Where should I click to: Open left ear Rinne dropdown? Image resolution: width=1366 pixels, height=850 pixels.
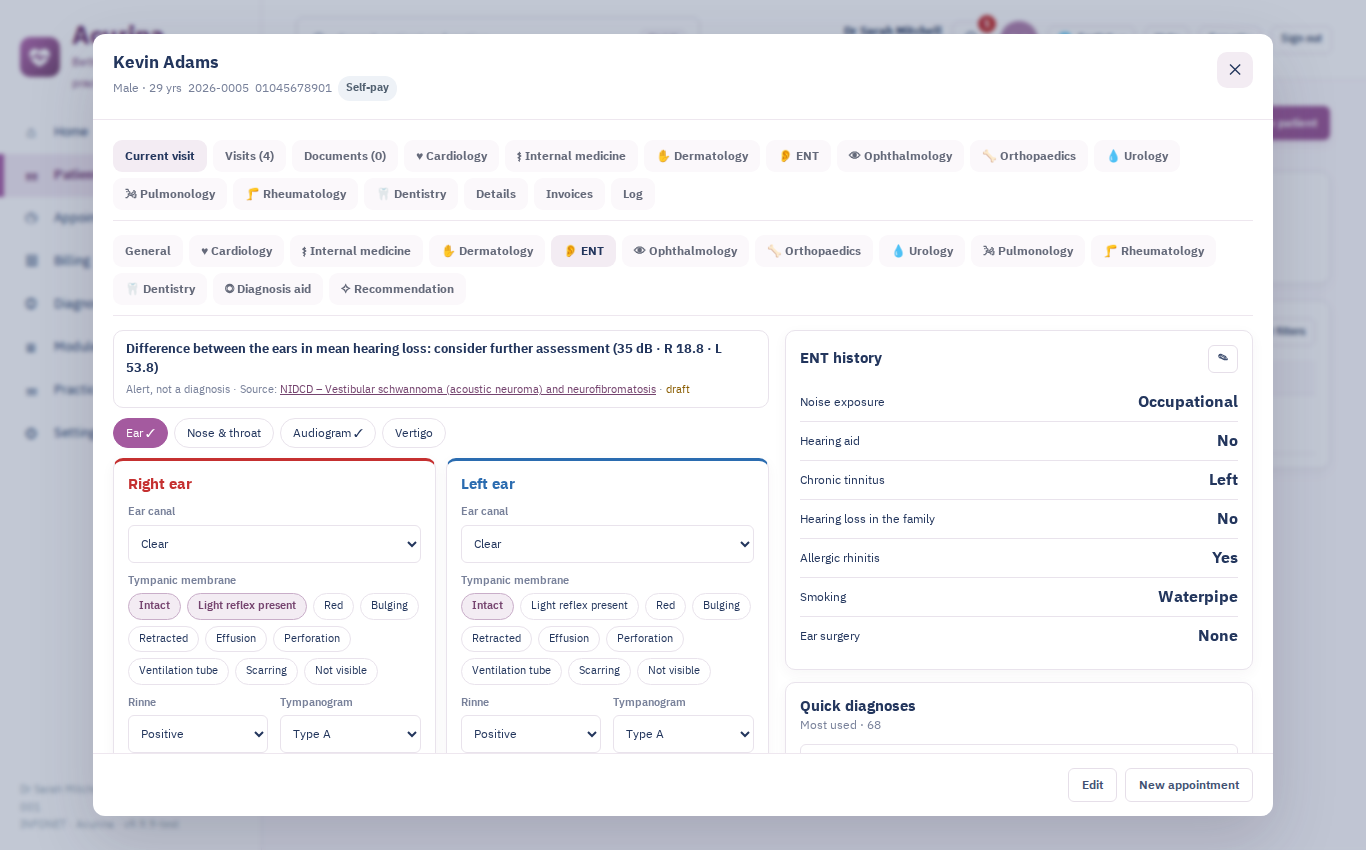tap(531, 734)
